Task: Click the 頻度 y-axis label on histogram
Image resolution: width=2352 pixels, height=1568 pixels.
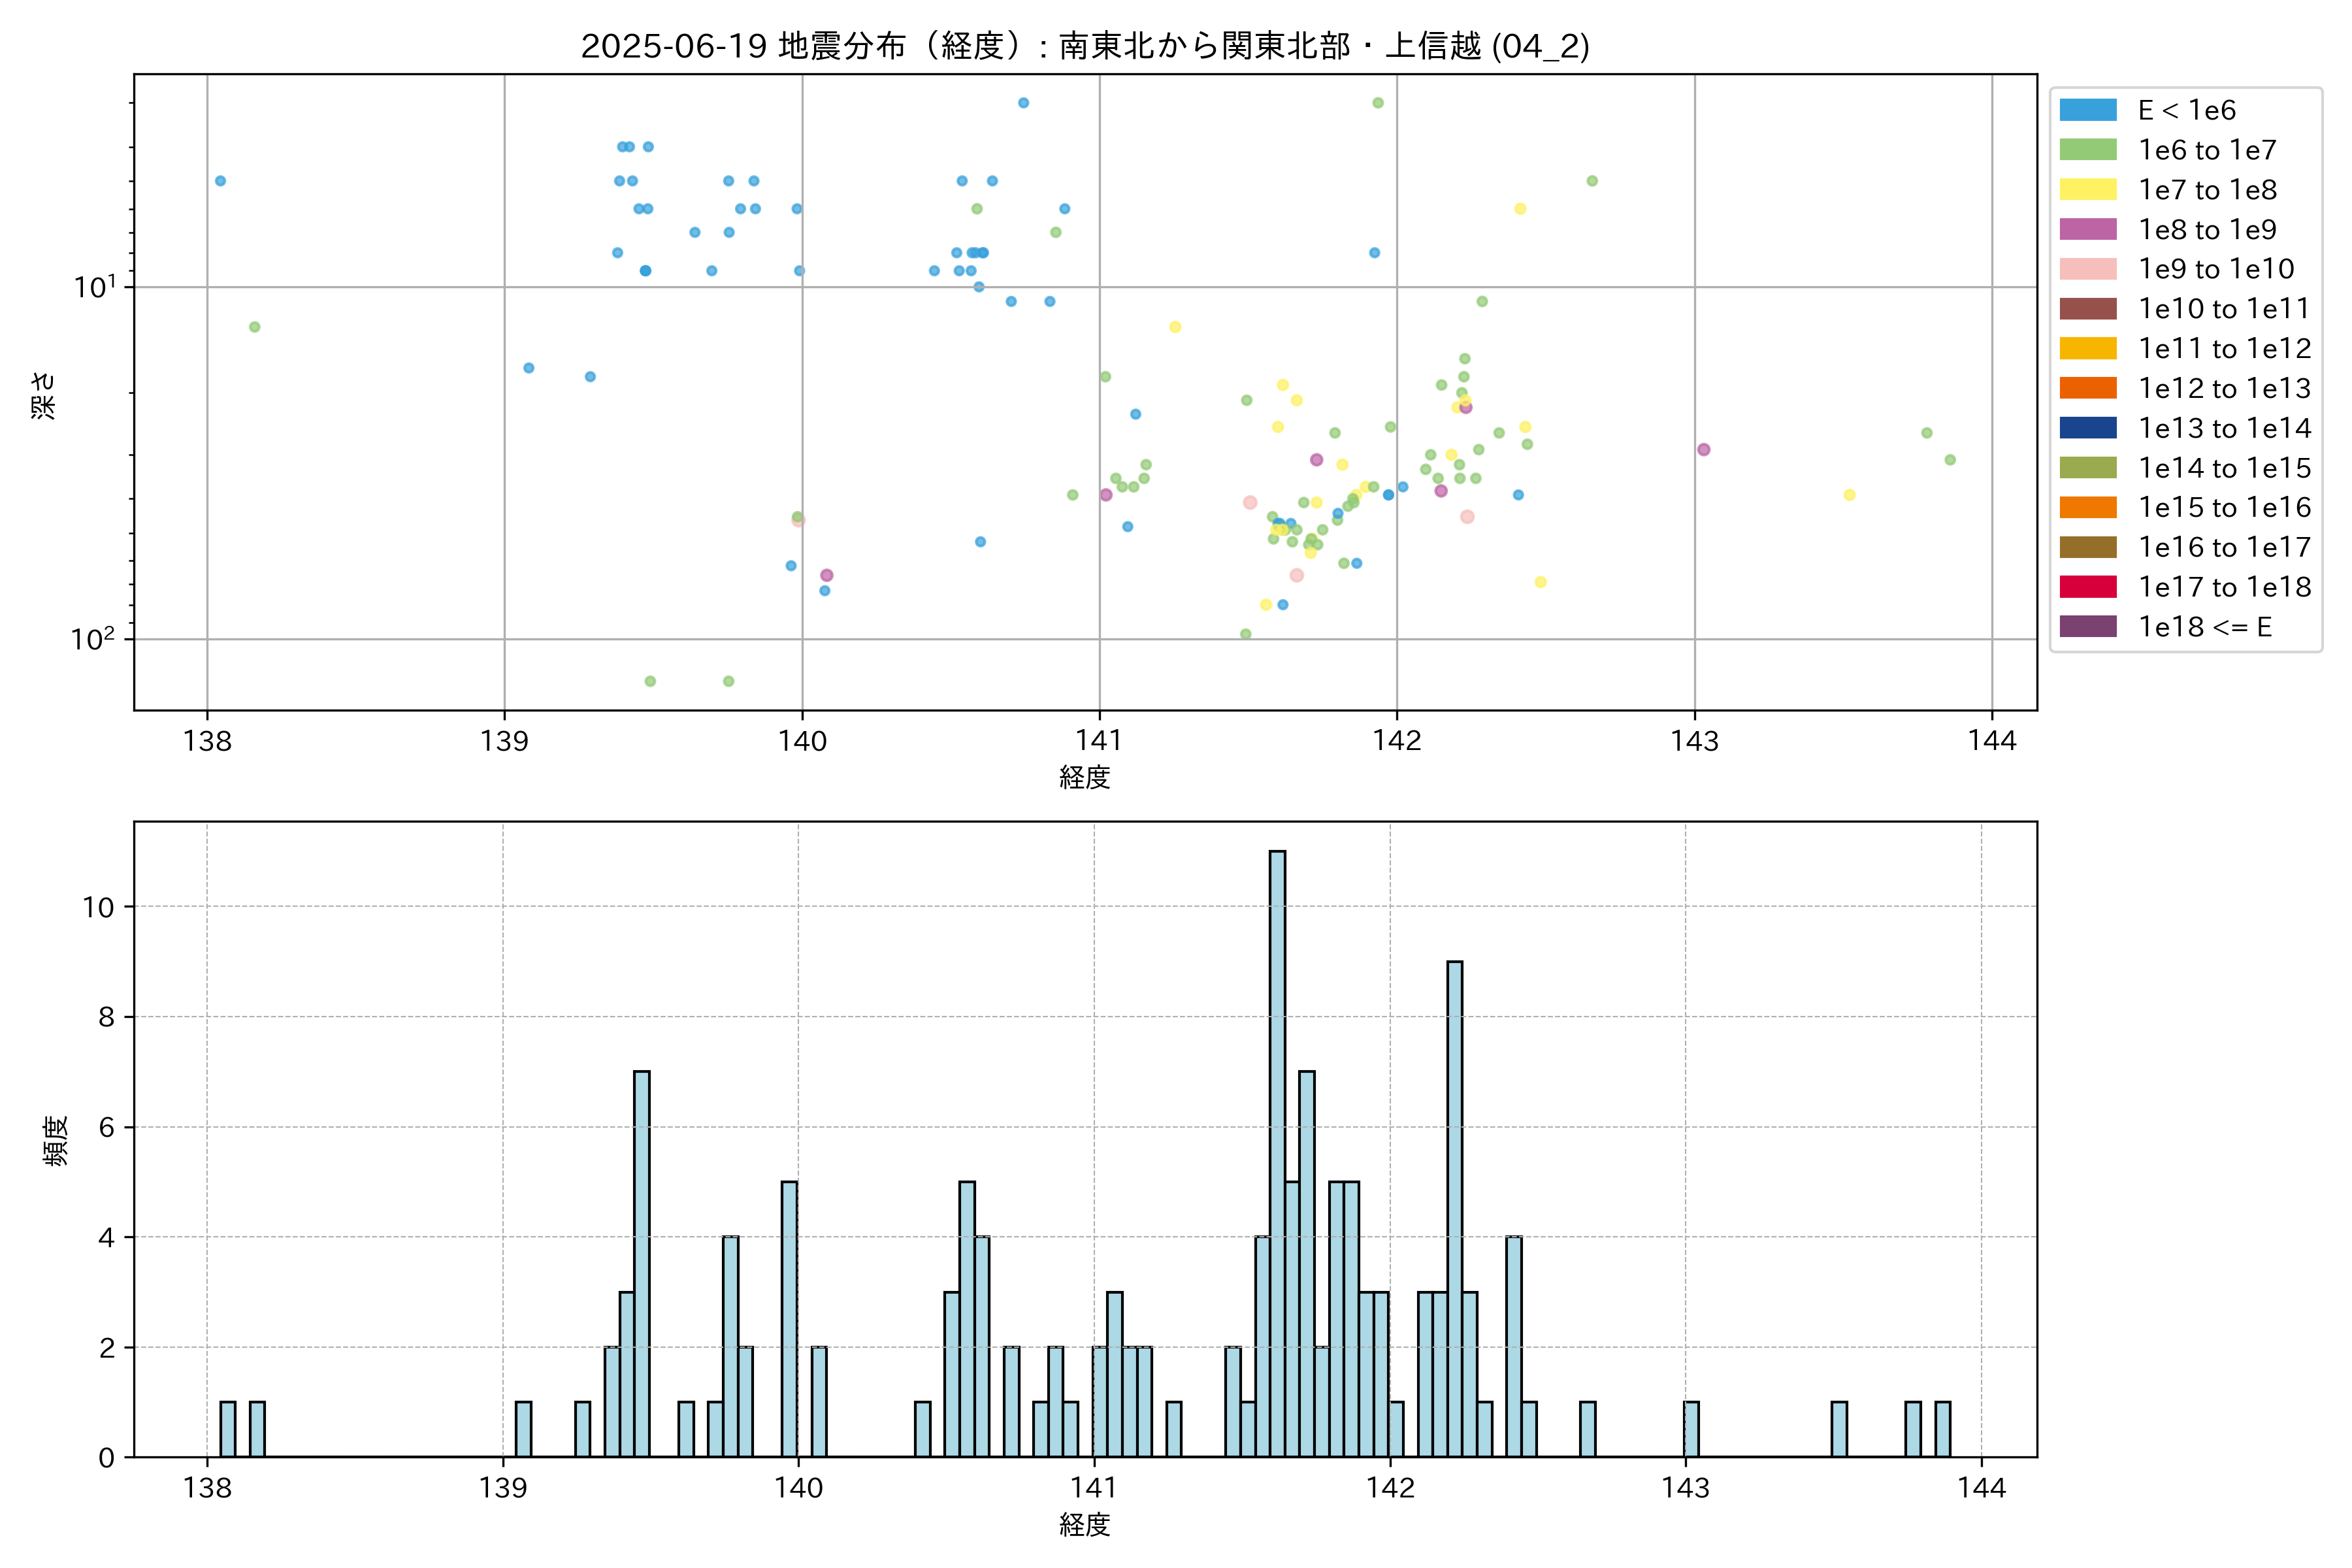Action: 56,1140
